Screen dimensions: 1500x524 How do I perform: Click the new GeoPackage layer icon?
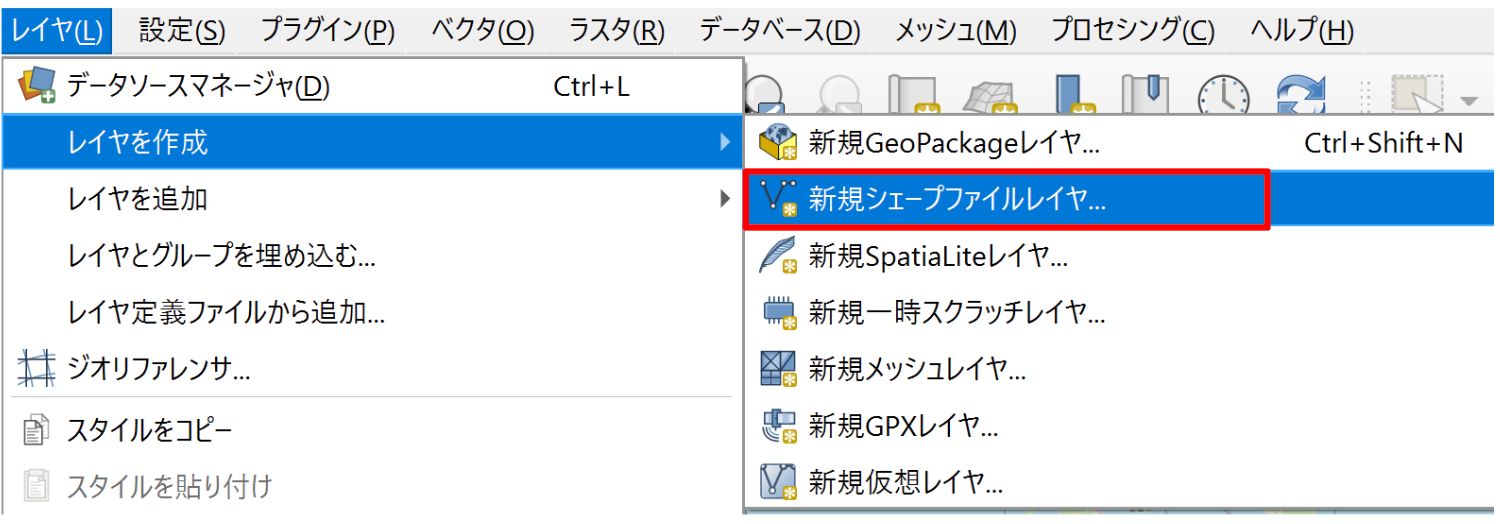click(777, 142)
